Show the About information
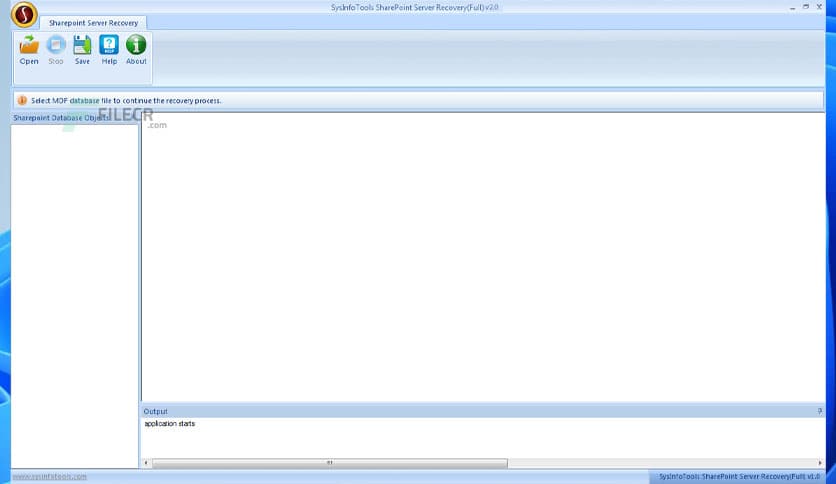This screenshot has height=484, width=836. pos(136,50)
